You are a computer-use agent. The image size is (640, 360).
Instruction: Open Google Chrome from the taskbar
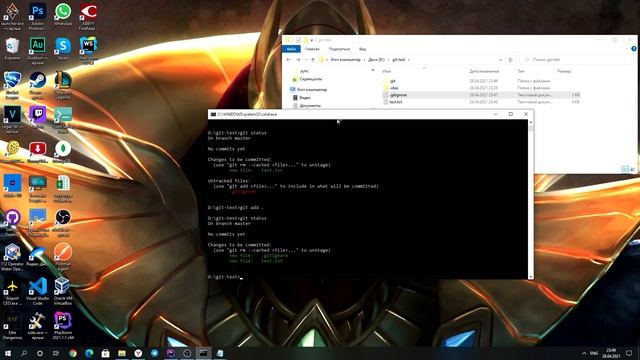point(73,353)
